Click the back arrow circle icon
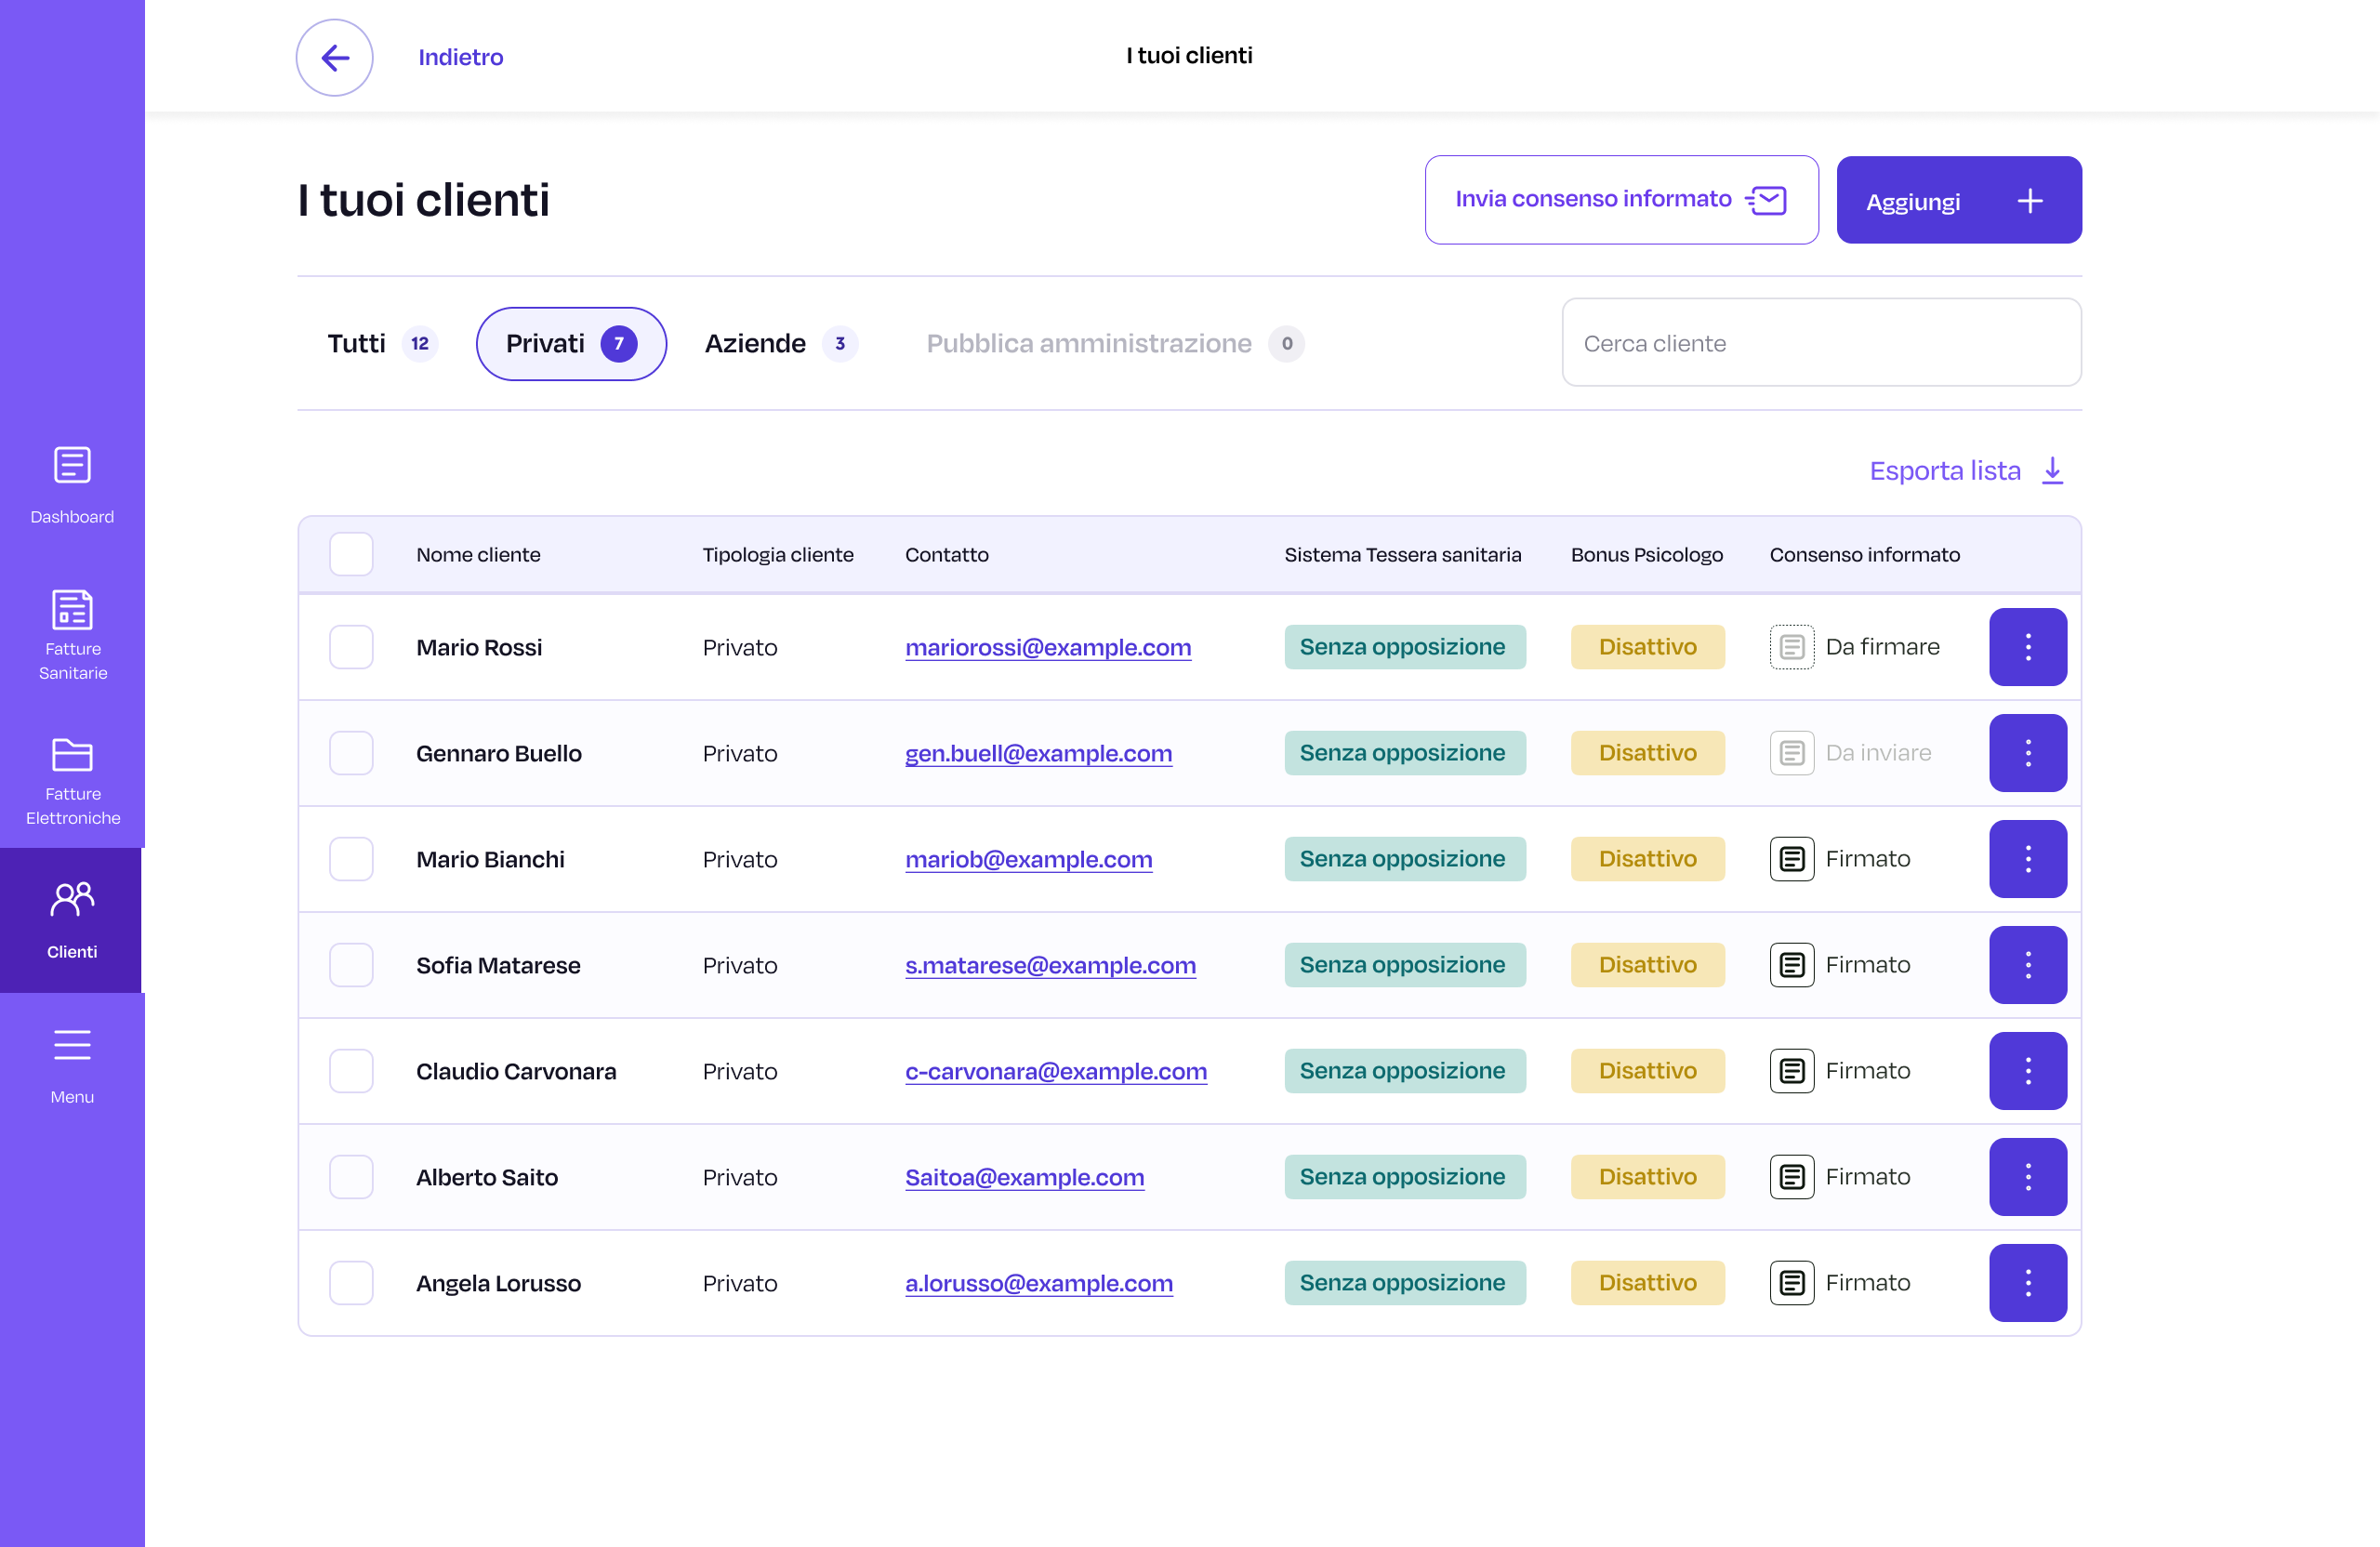The width and height of the screenshot is (2380, 1547). (x=334, y=57)
